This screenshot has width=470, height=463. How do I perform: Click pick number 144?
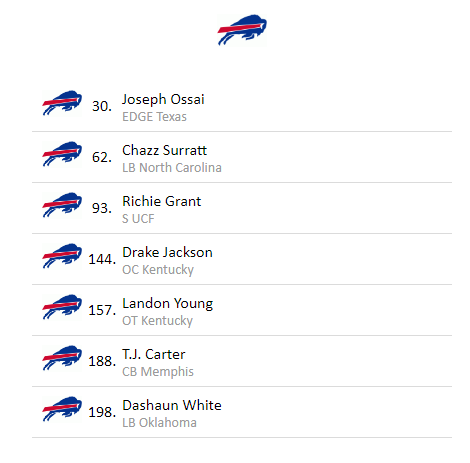[x=102, y=259]
